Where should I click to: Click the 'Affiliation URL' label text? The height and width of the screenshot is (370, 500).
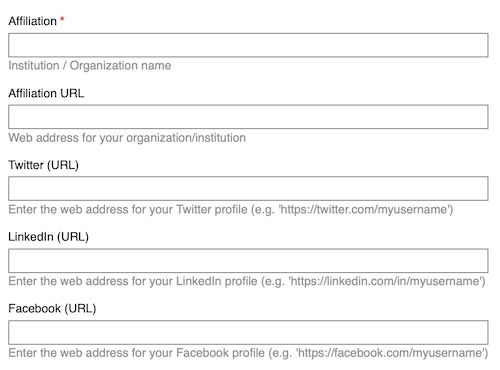[46, 93]
